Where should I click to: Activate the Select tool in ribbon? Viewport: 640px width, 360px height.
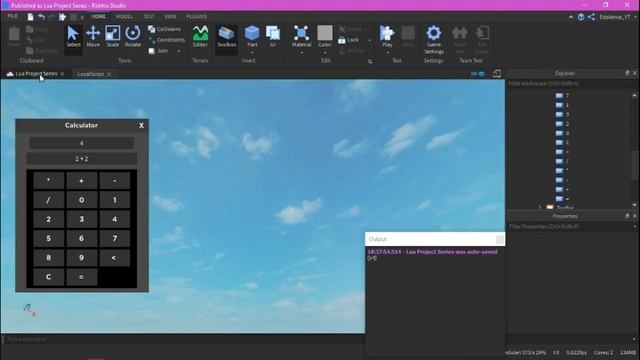coord(73,37)
